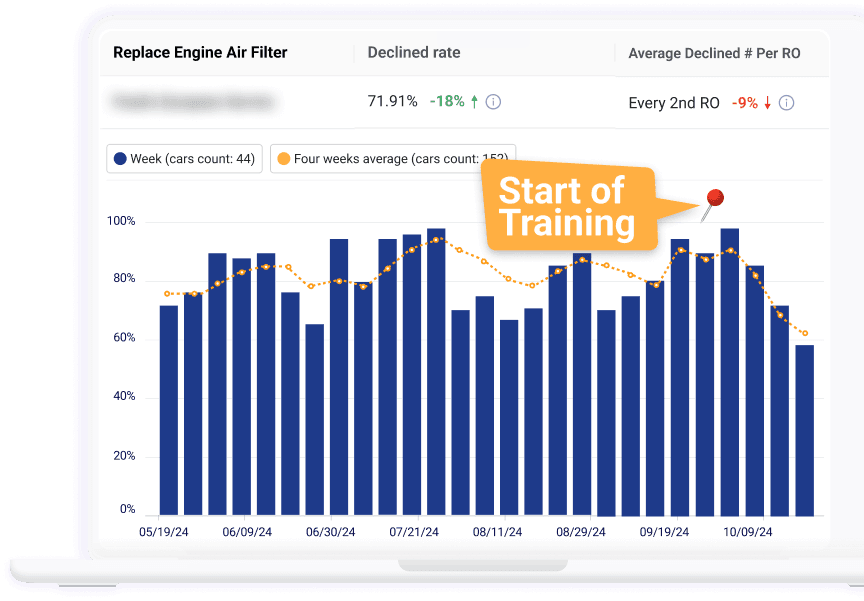This screenshot has width=864, height=601.
Task: Toggle the Week cars count legend series
Action: (x=185, y=159)
